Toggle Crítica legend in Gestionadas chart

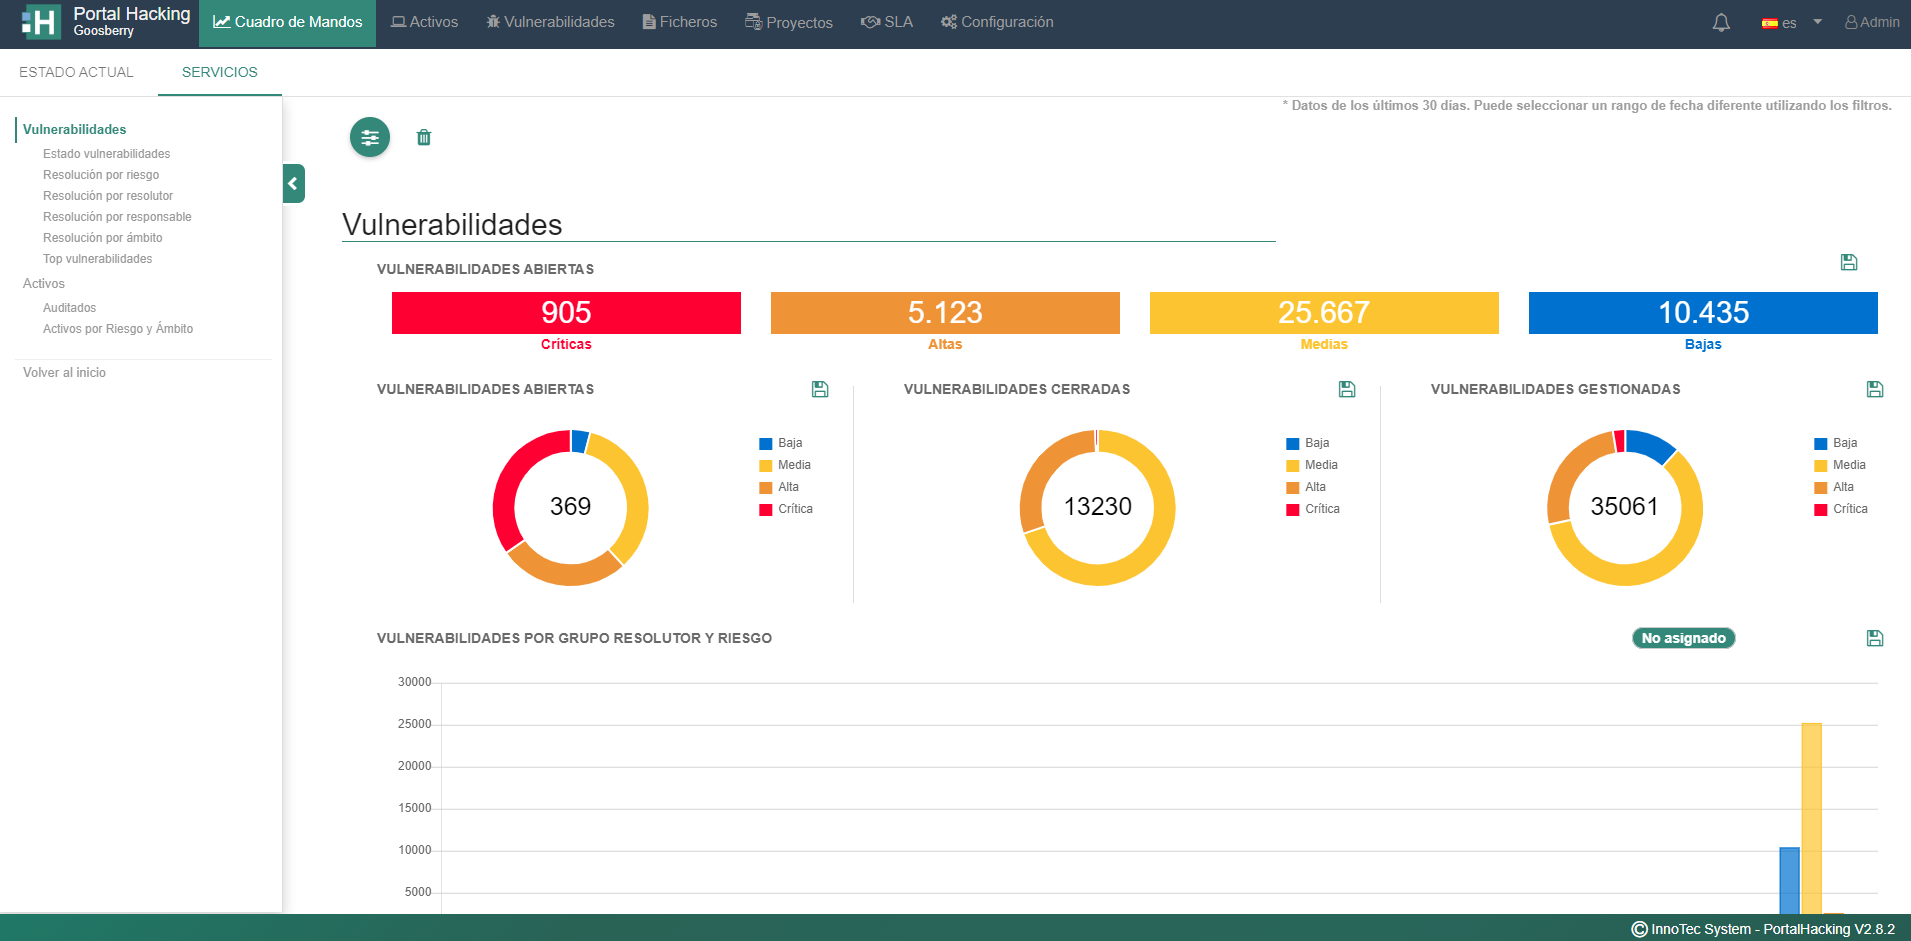pyautogui.click(x=1841, y=509)
